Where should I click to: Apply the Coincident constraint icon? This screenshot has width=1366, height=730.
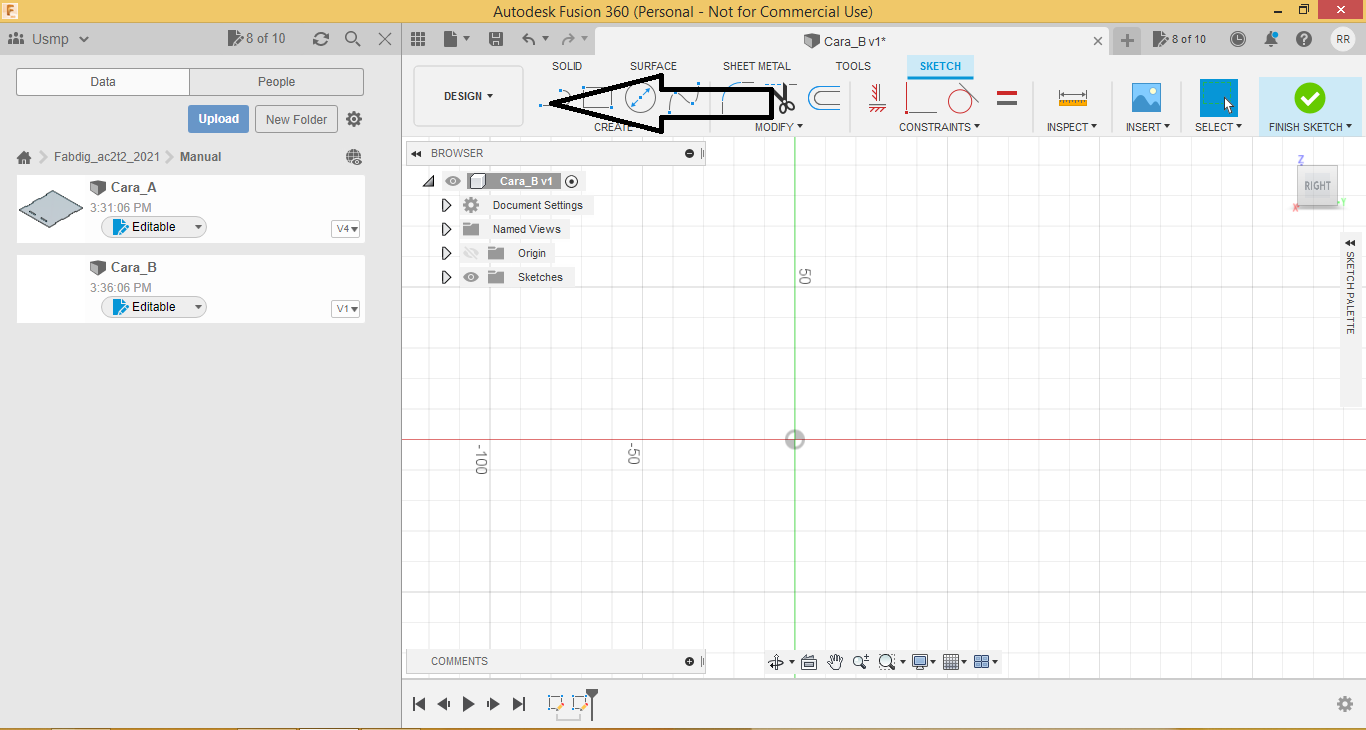point(920,98)
